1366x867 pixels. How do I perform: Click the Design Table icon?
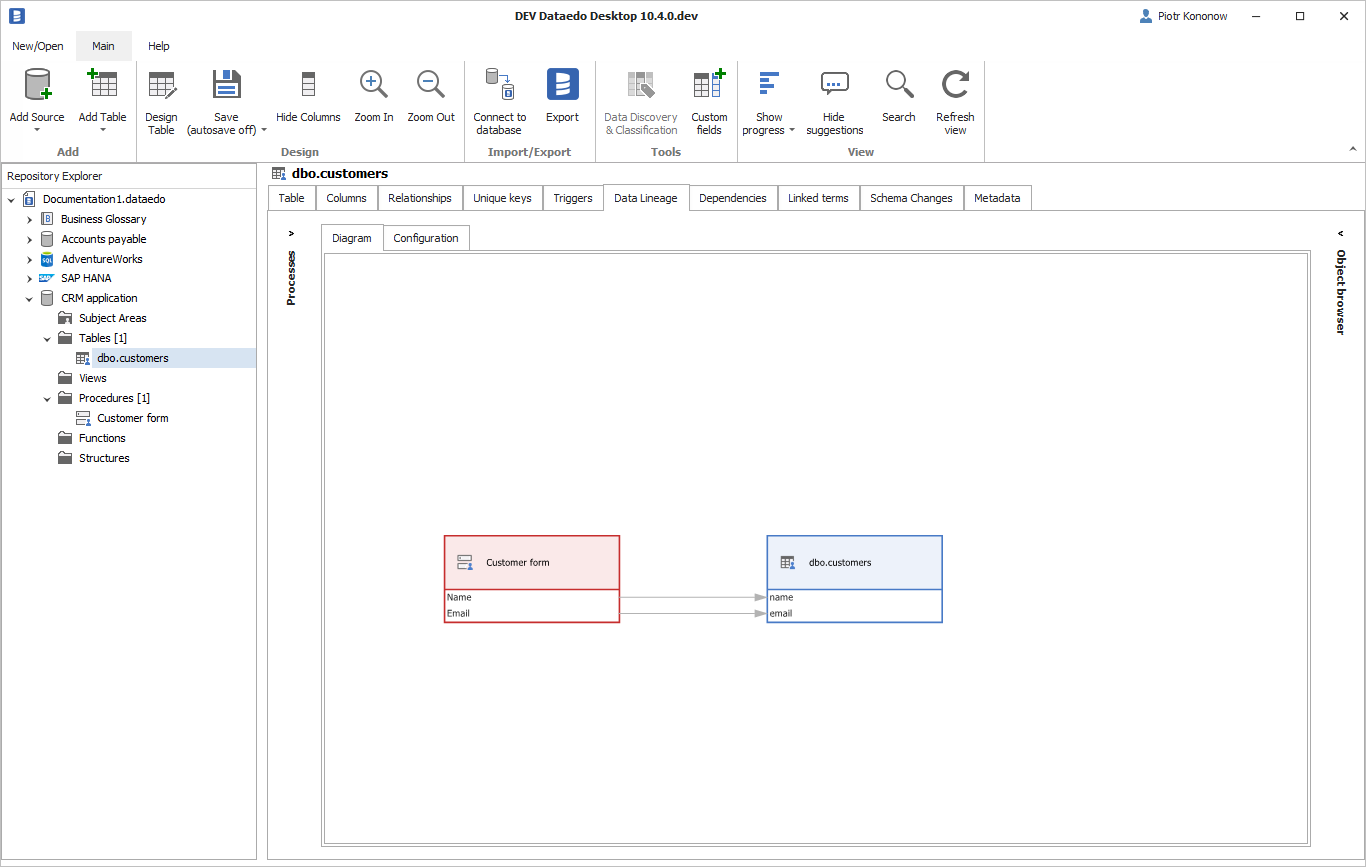161,86
